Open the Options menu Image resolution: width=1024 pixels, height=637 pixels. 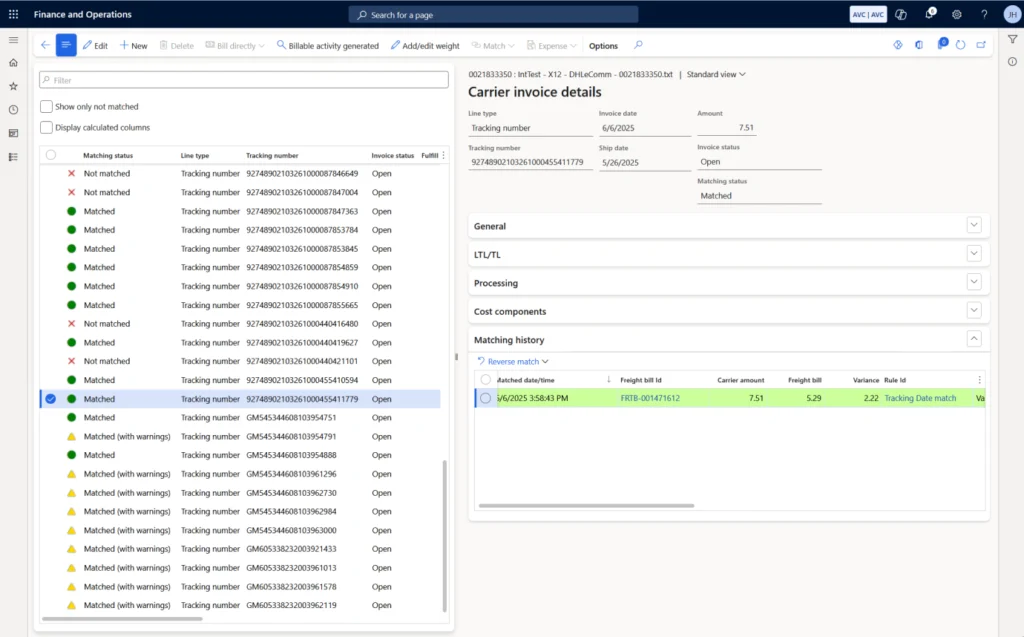coord(603,45)
